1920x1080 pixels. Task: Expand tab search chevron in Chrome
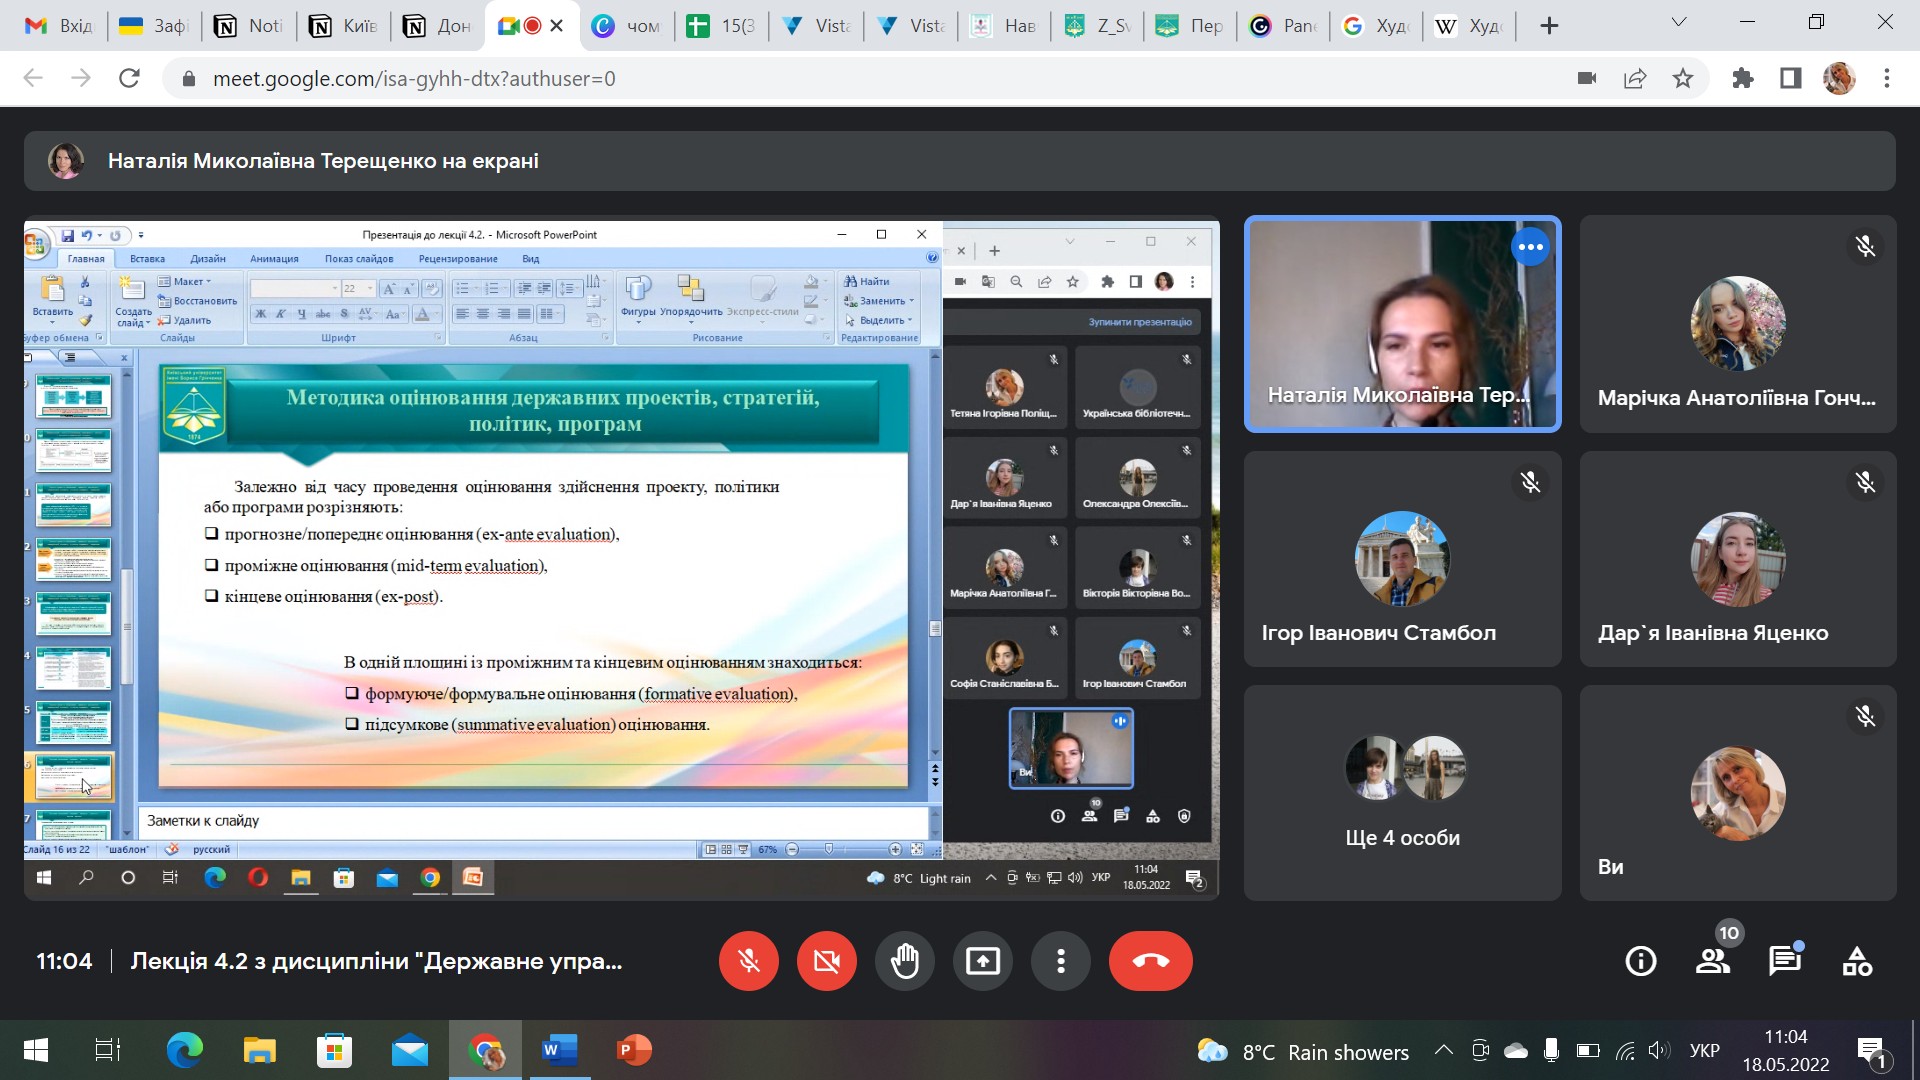coord(1679,22)
